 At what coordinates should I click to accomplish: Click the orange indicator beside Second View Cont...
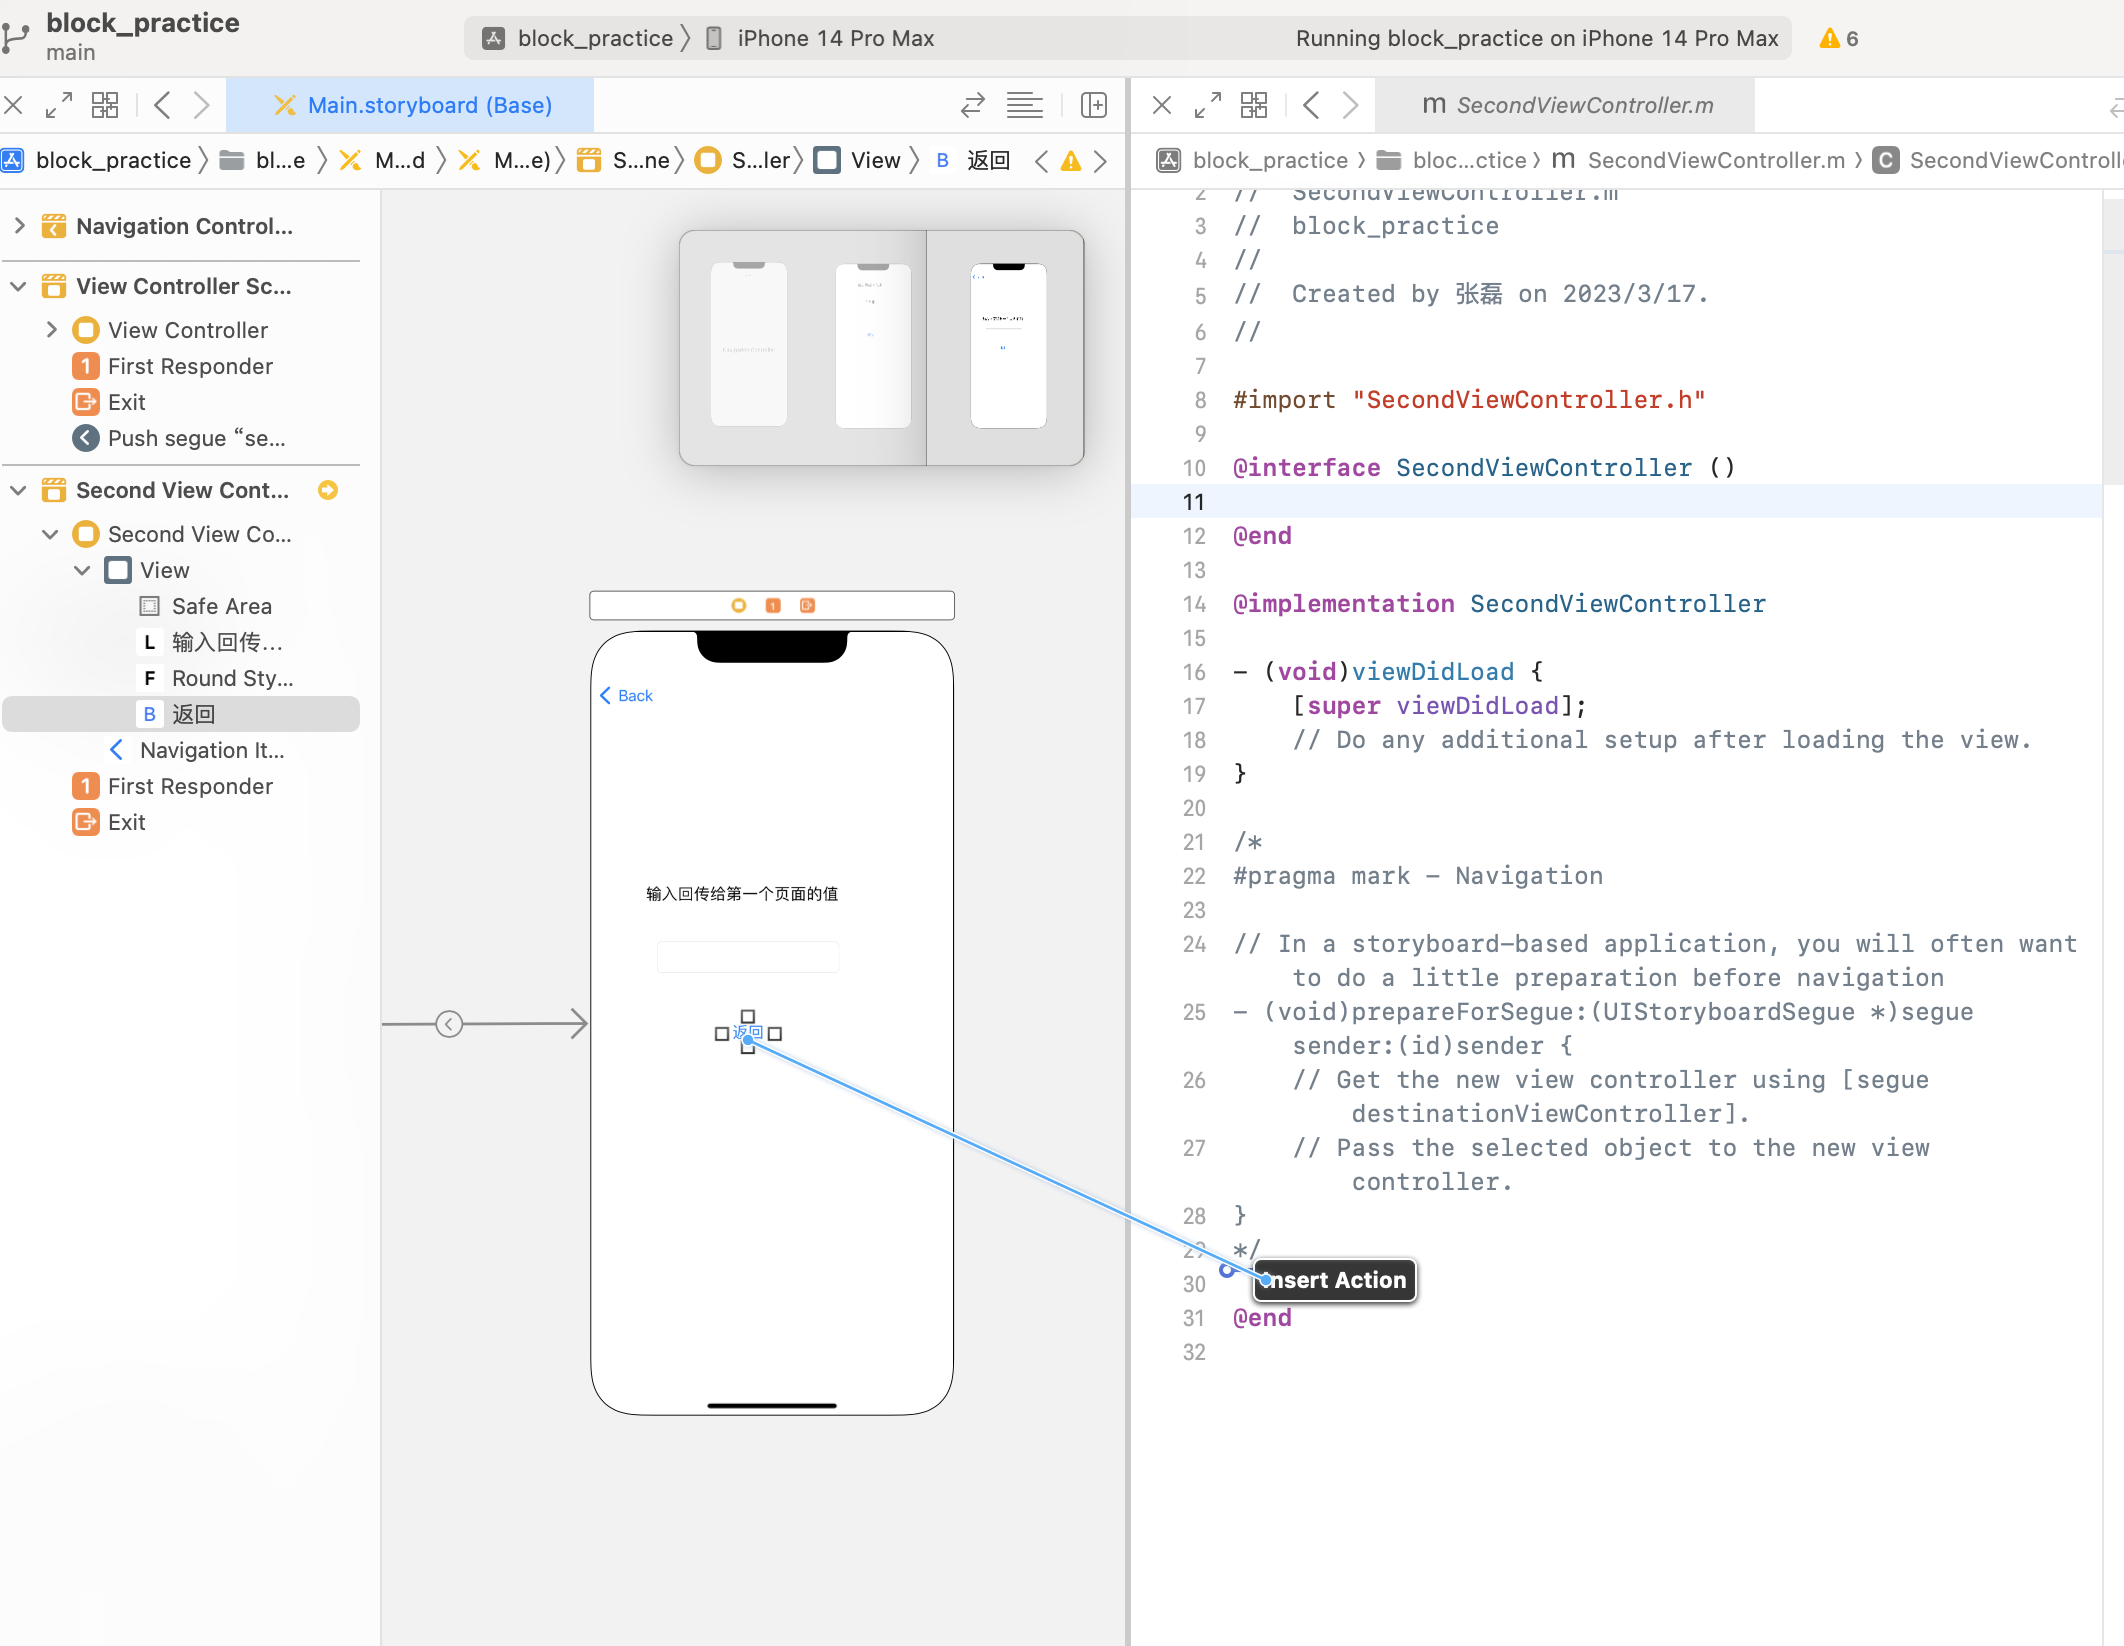[x=328, y=490]
